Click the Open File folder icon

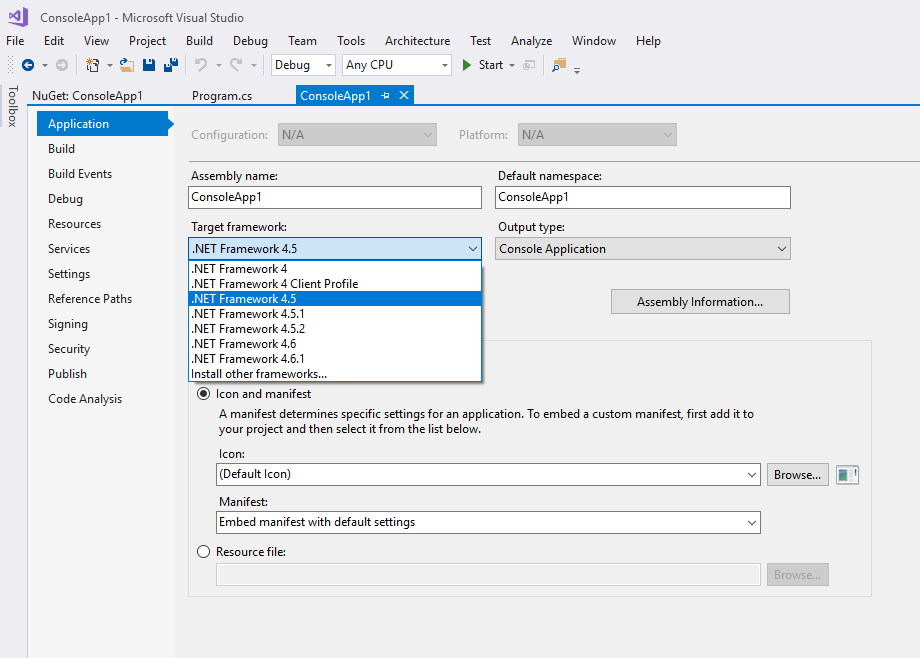click(x=127, y=65)
